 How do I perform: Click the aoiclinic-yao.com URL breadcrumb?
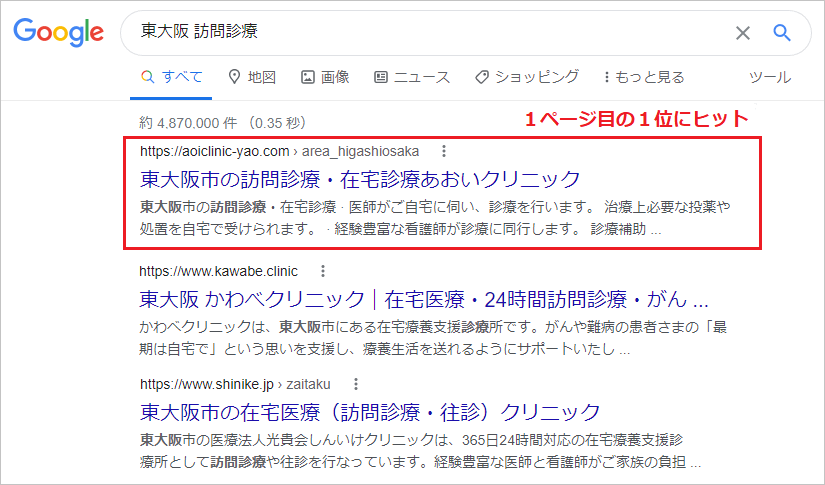coord(279,151)
